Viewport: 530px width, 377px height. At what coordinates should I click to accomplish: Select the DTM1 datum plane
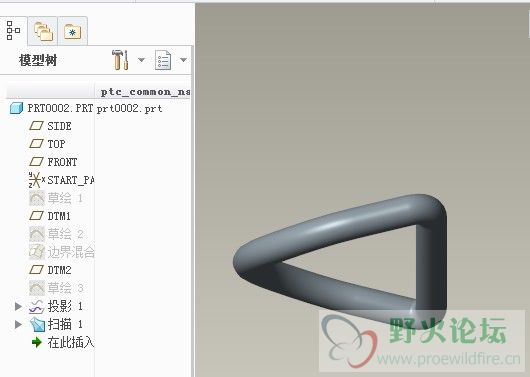(x=50, y=216)
